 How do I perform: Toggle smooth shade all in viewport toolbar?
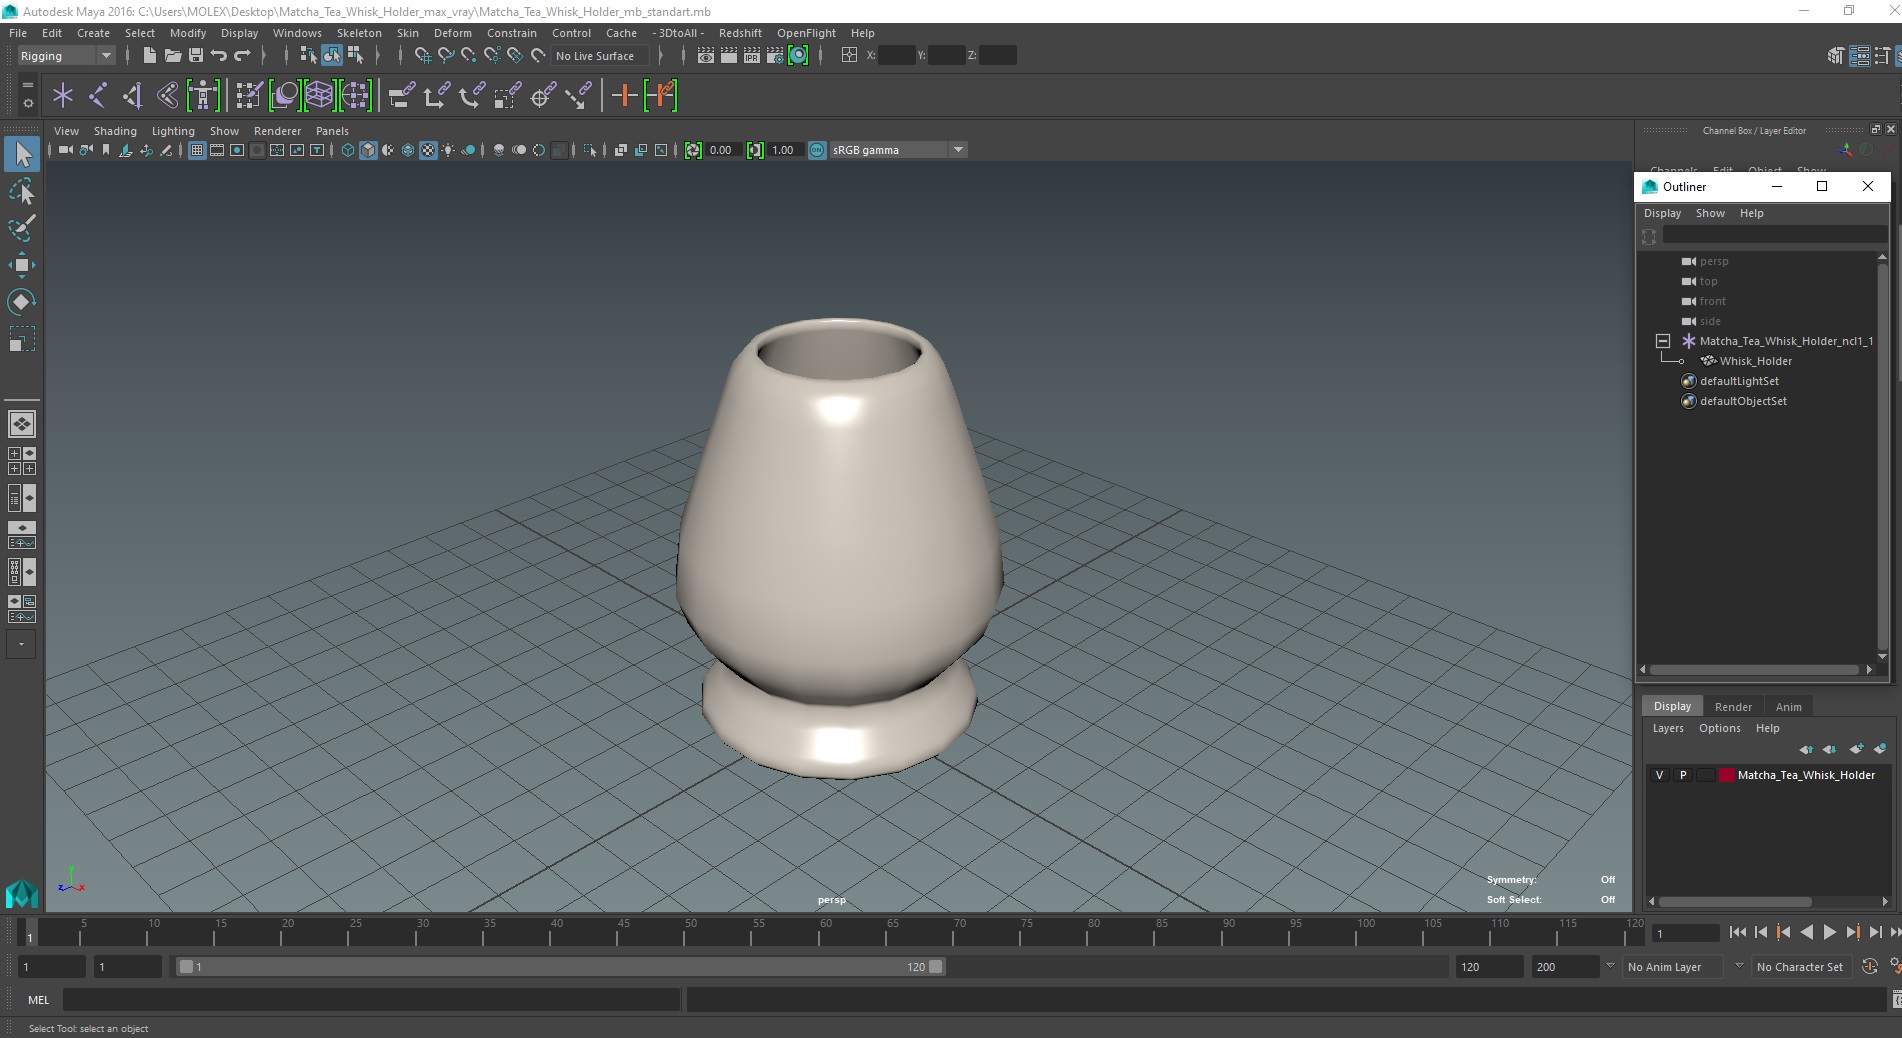pos(368,150)
